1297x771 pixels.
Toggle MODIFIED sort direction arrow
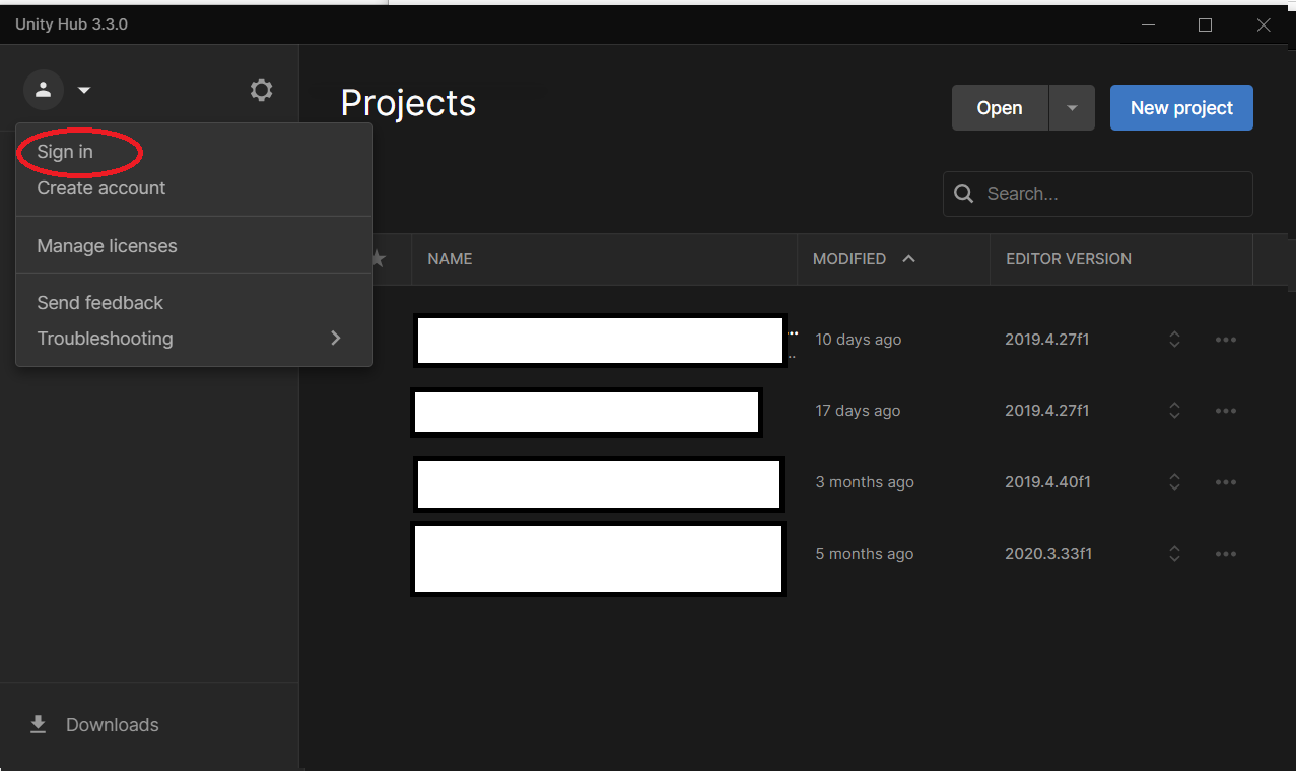(x=908, y=259)
